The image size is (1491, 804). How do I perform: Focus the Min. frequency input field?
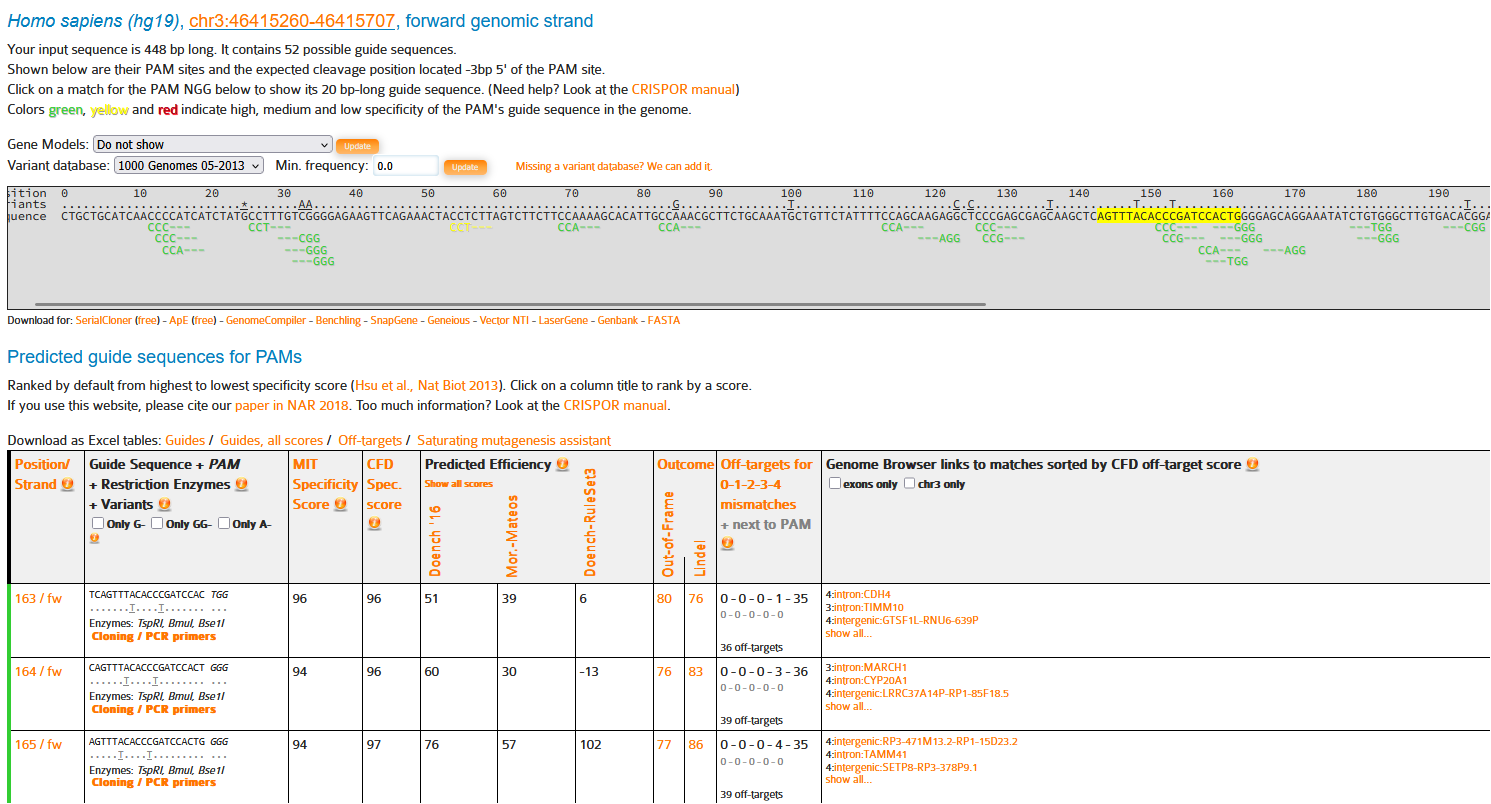coord(406,166)
